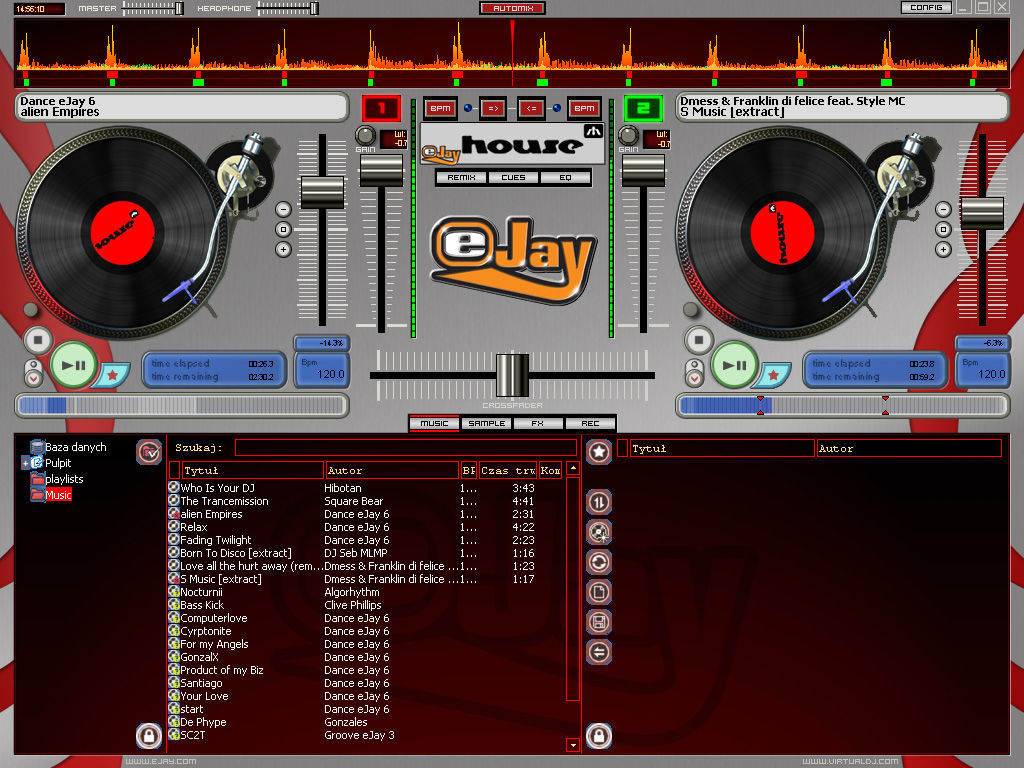
Task: Select playlists folder in tree
Action: click(64, 479)
